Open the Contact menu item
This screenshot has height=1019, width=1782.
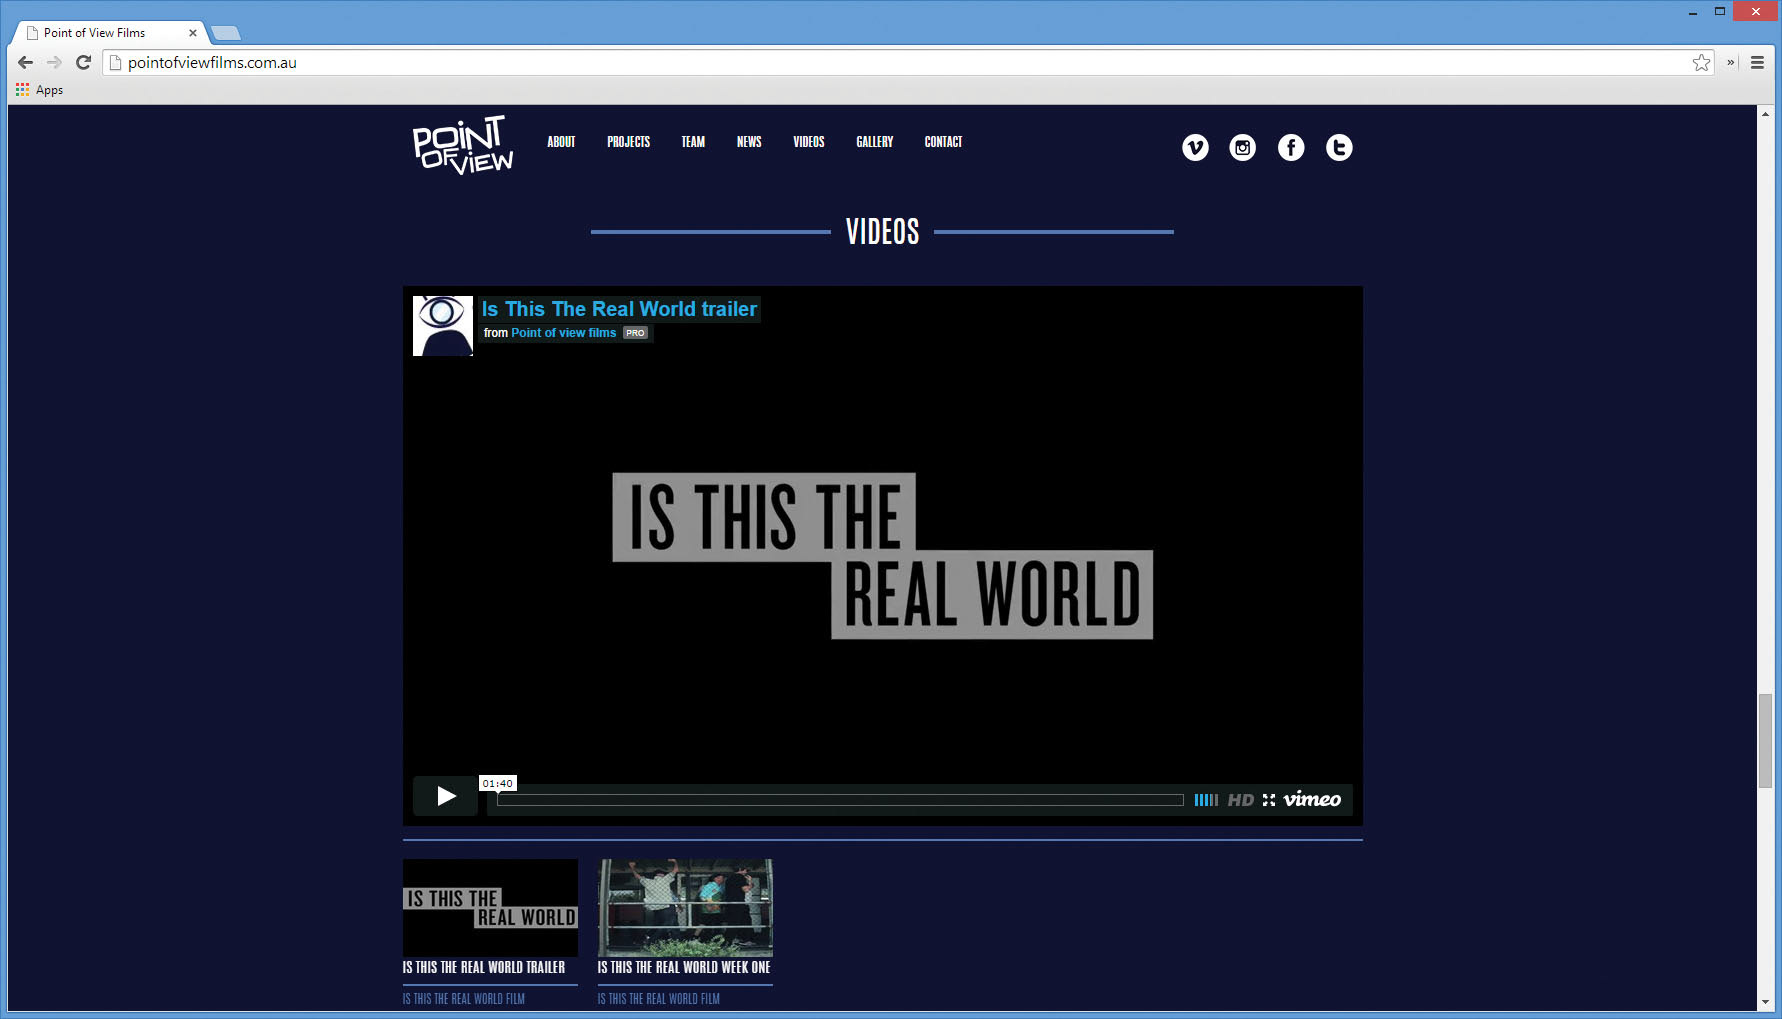pyautogui.click(x=943, y=142)
